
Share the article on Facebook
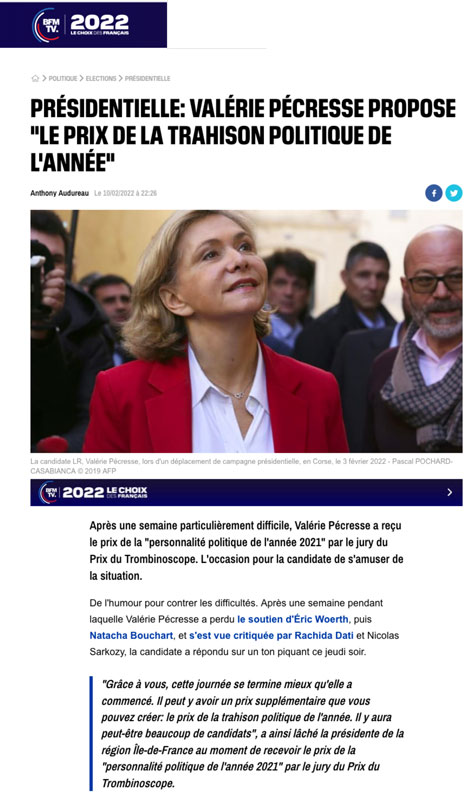pyautogui.click(x=434, y=193)
